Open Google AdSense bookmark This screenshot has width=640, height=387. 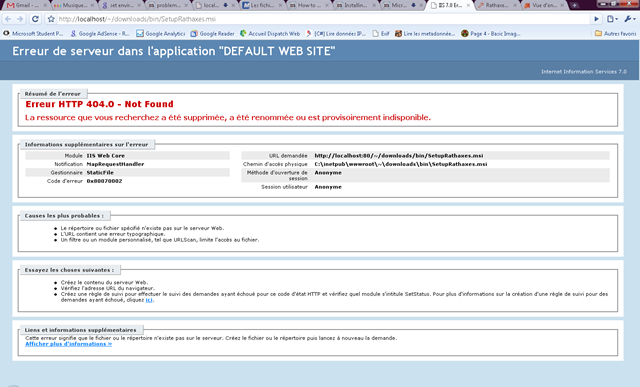tap(100, 33)
